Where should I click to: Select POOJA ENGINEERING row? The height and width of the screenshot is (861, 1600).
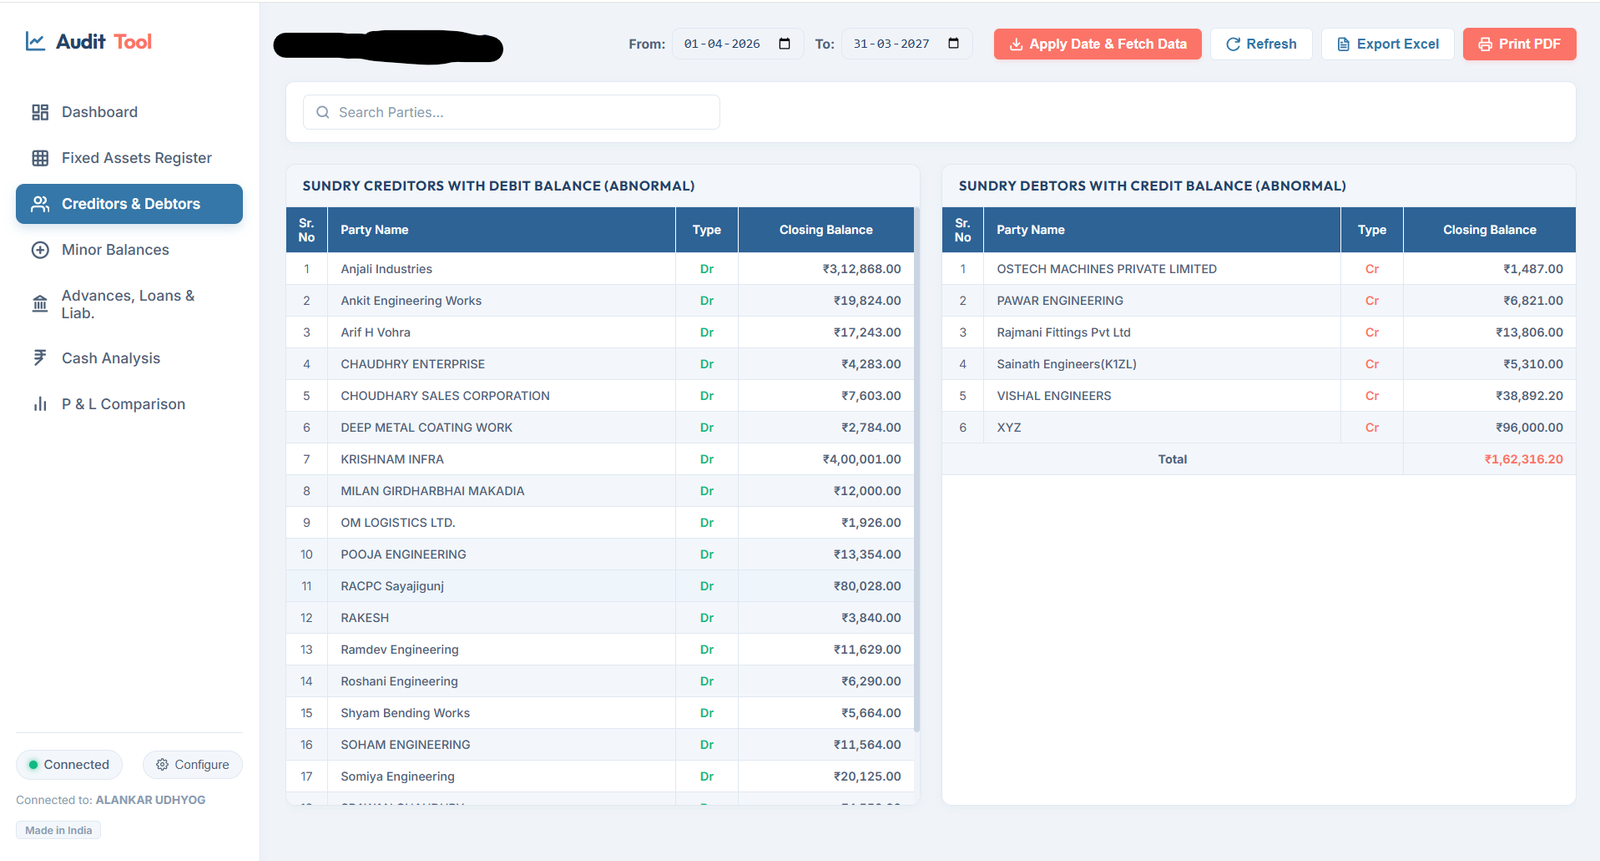[600, 554]
